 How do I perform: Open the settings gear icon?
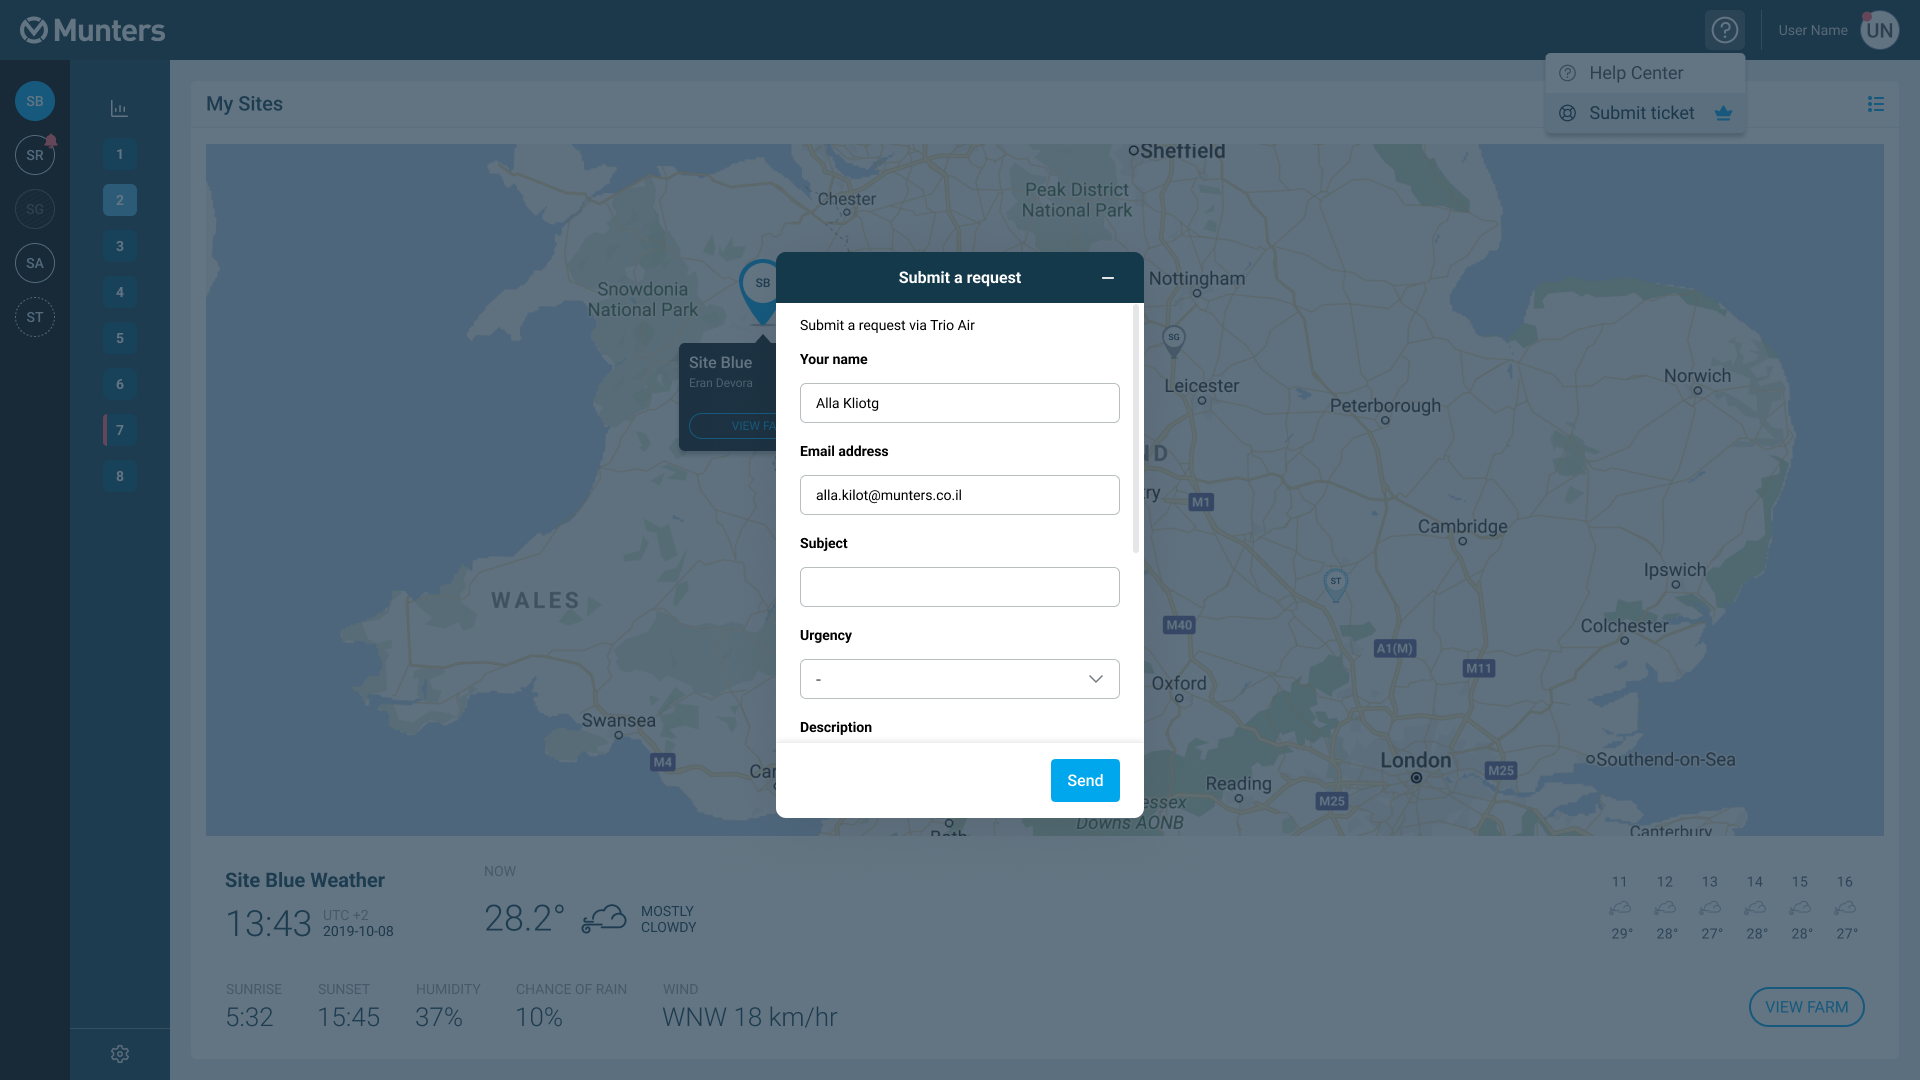click(x=120, y=1054)
